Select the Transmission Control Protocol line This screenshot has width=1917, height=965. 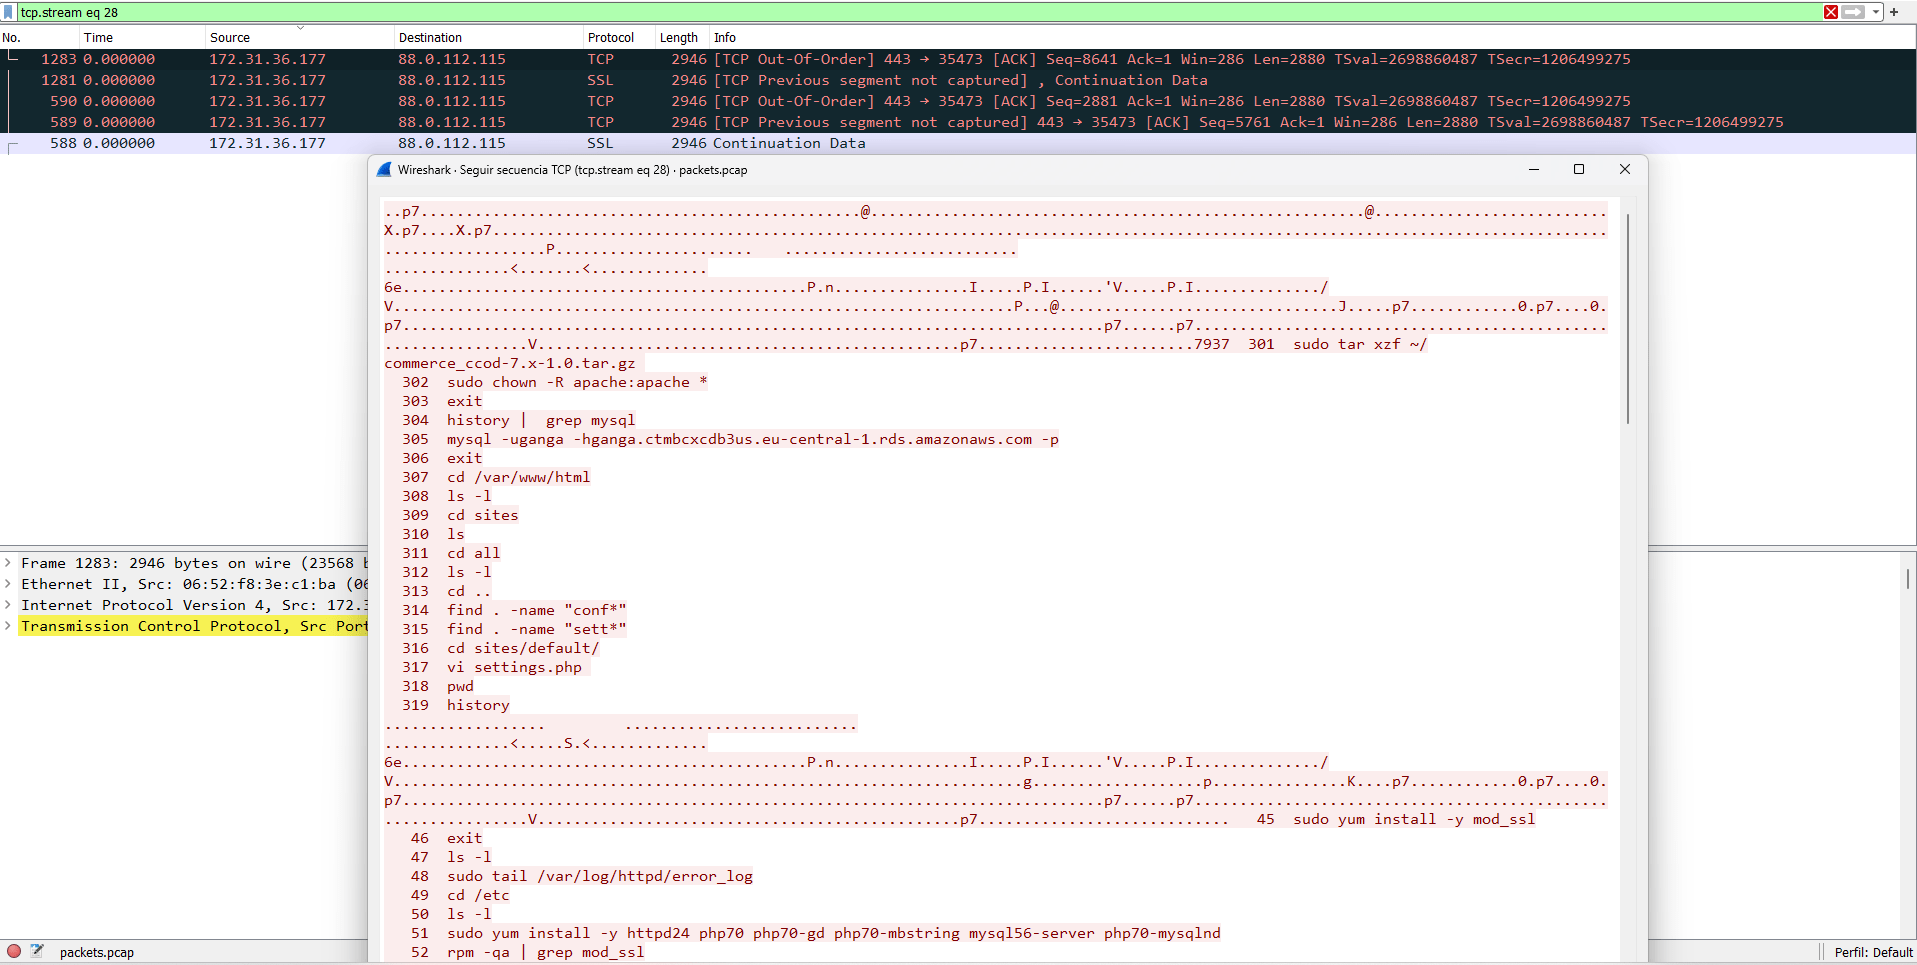[194, 626]
